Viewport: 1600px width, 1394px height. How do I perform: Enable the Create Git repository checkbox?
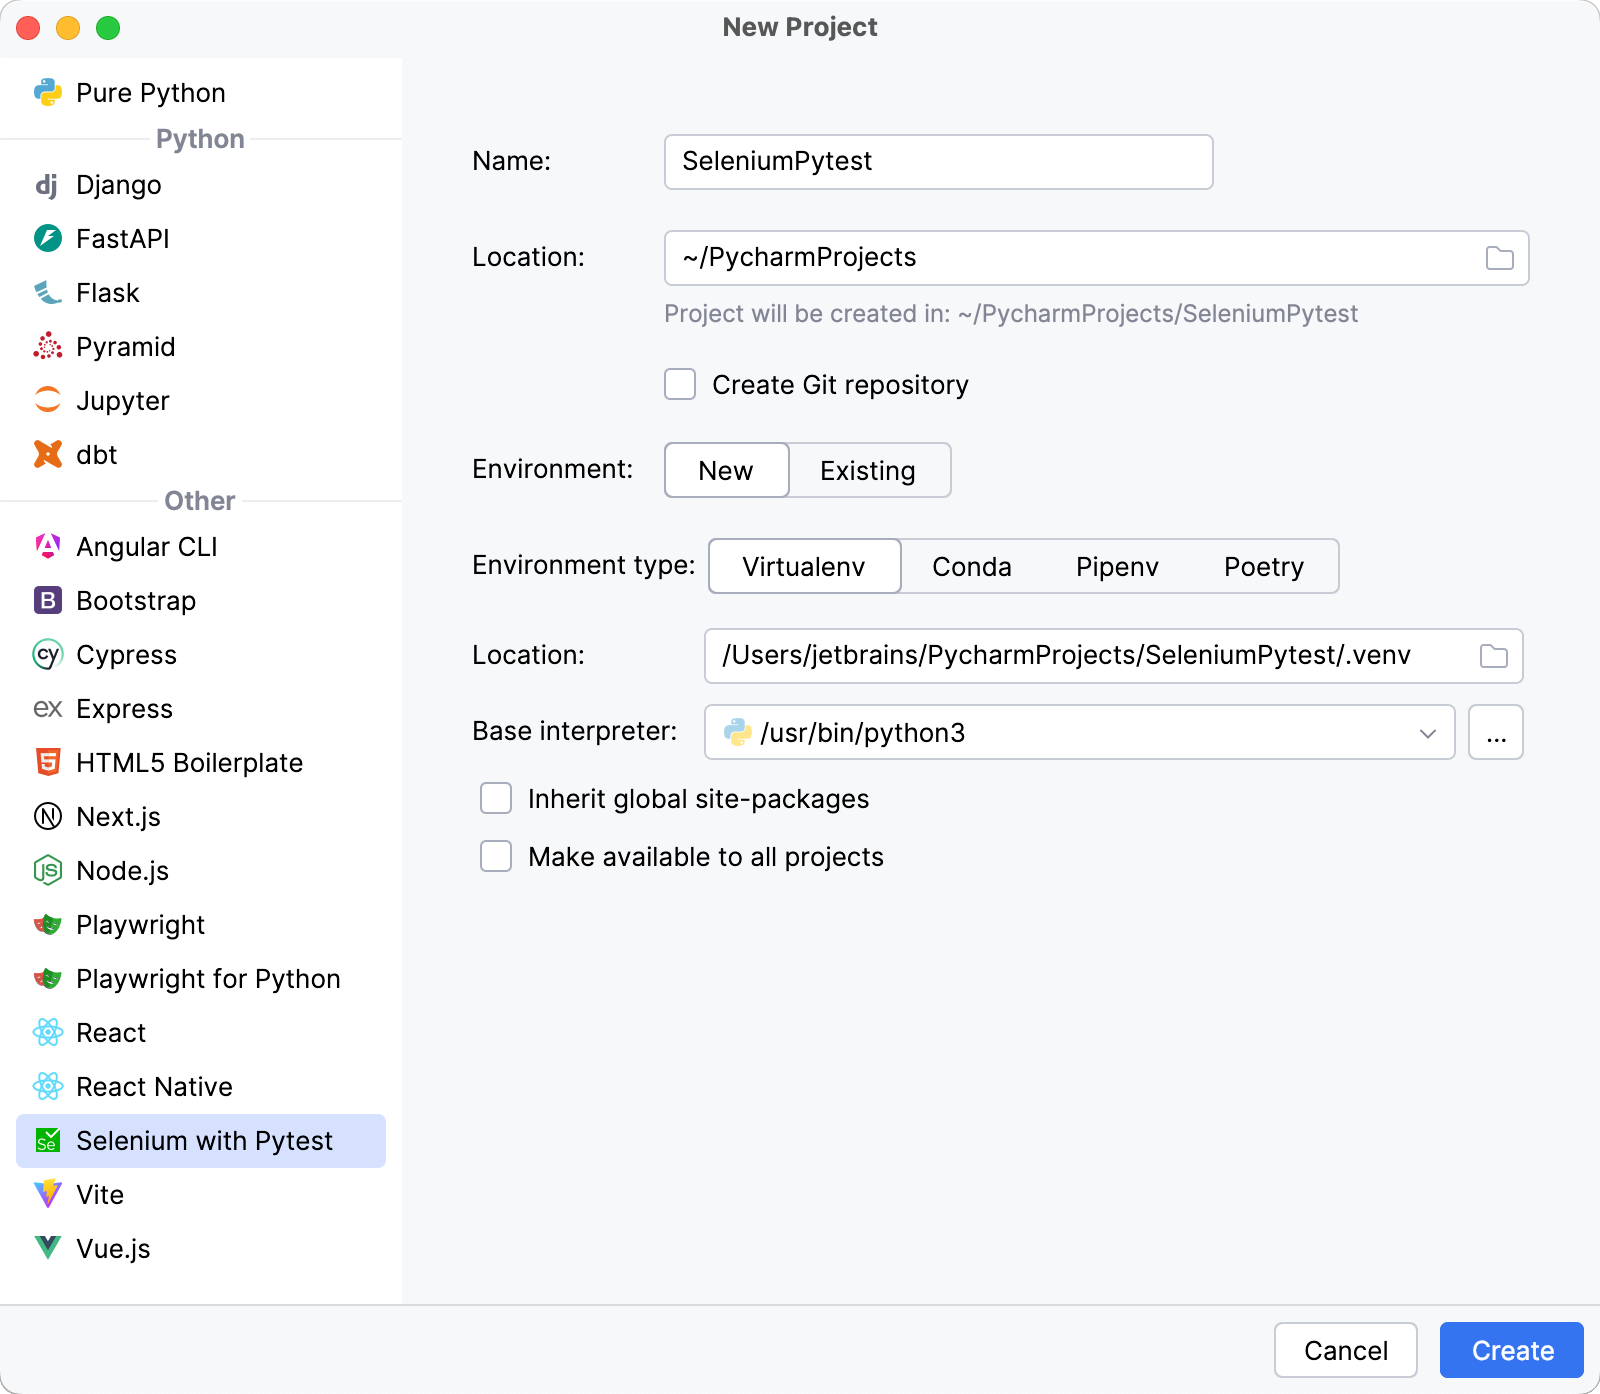pyautogui.click(x=679, y=384)
